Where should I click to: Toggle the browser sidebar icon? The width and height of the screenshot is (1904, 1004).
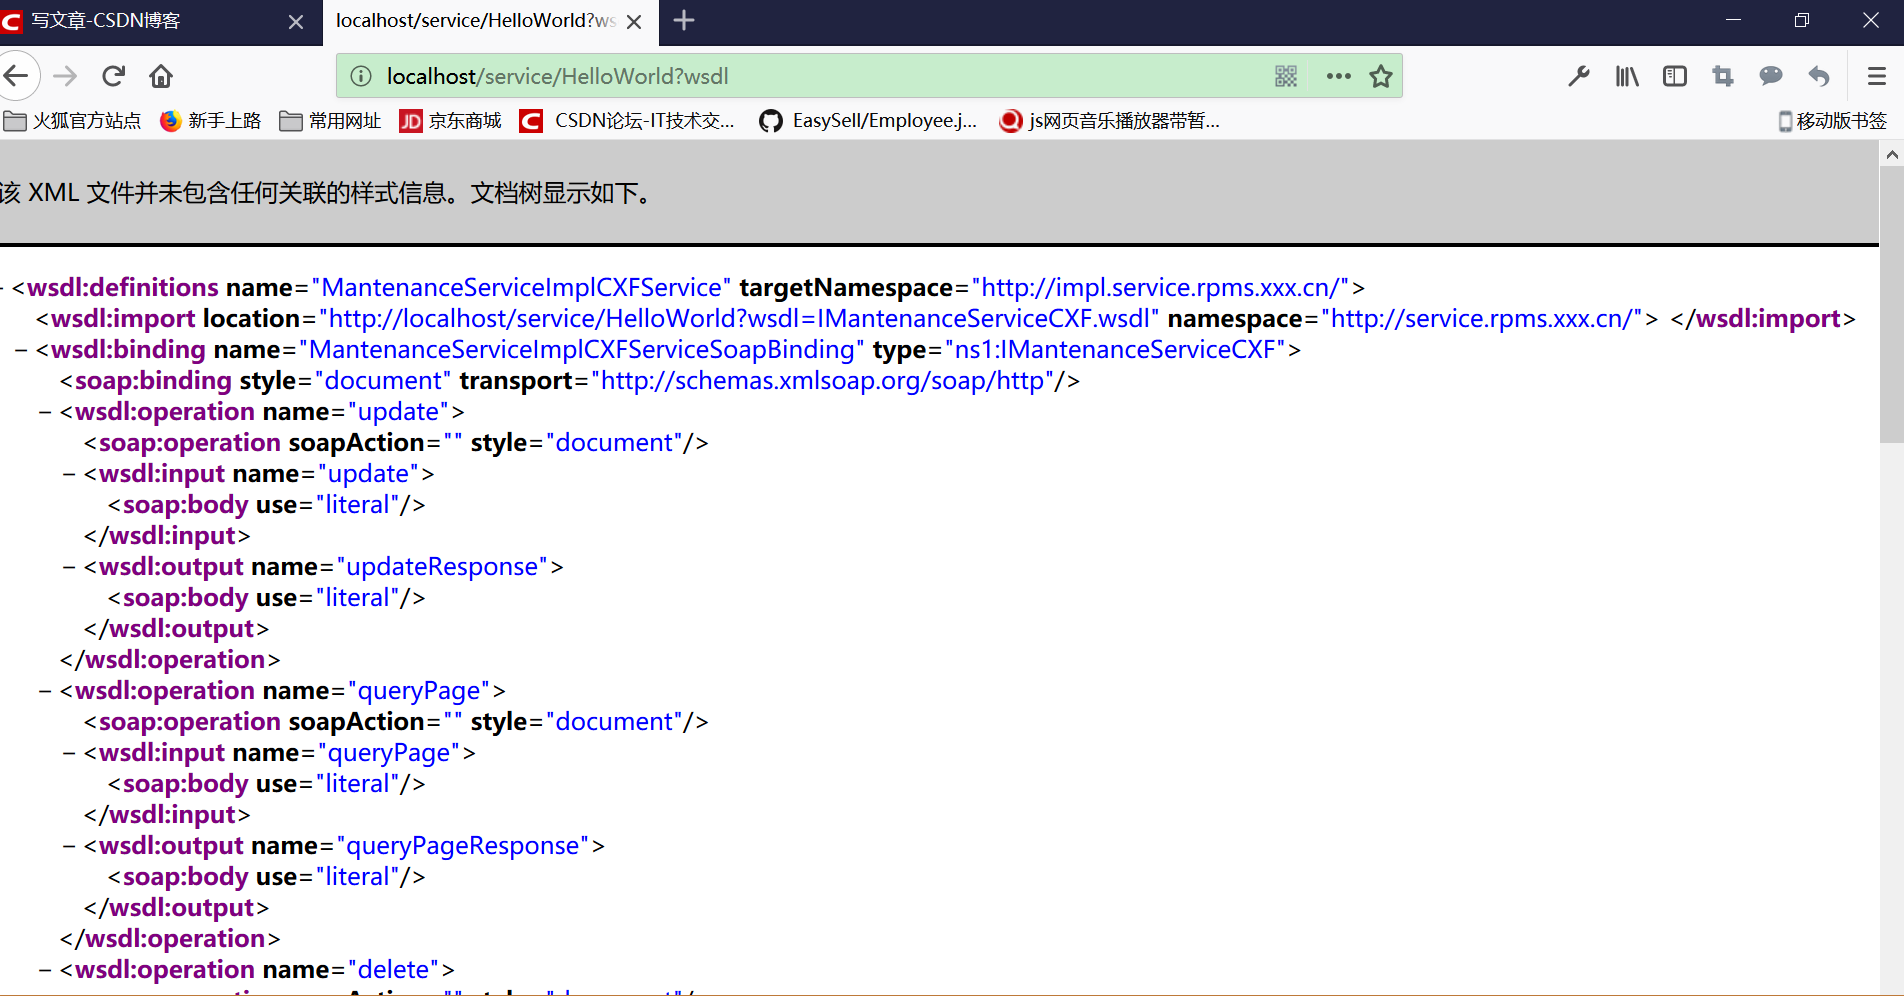coord(1674,75)
